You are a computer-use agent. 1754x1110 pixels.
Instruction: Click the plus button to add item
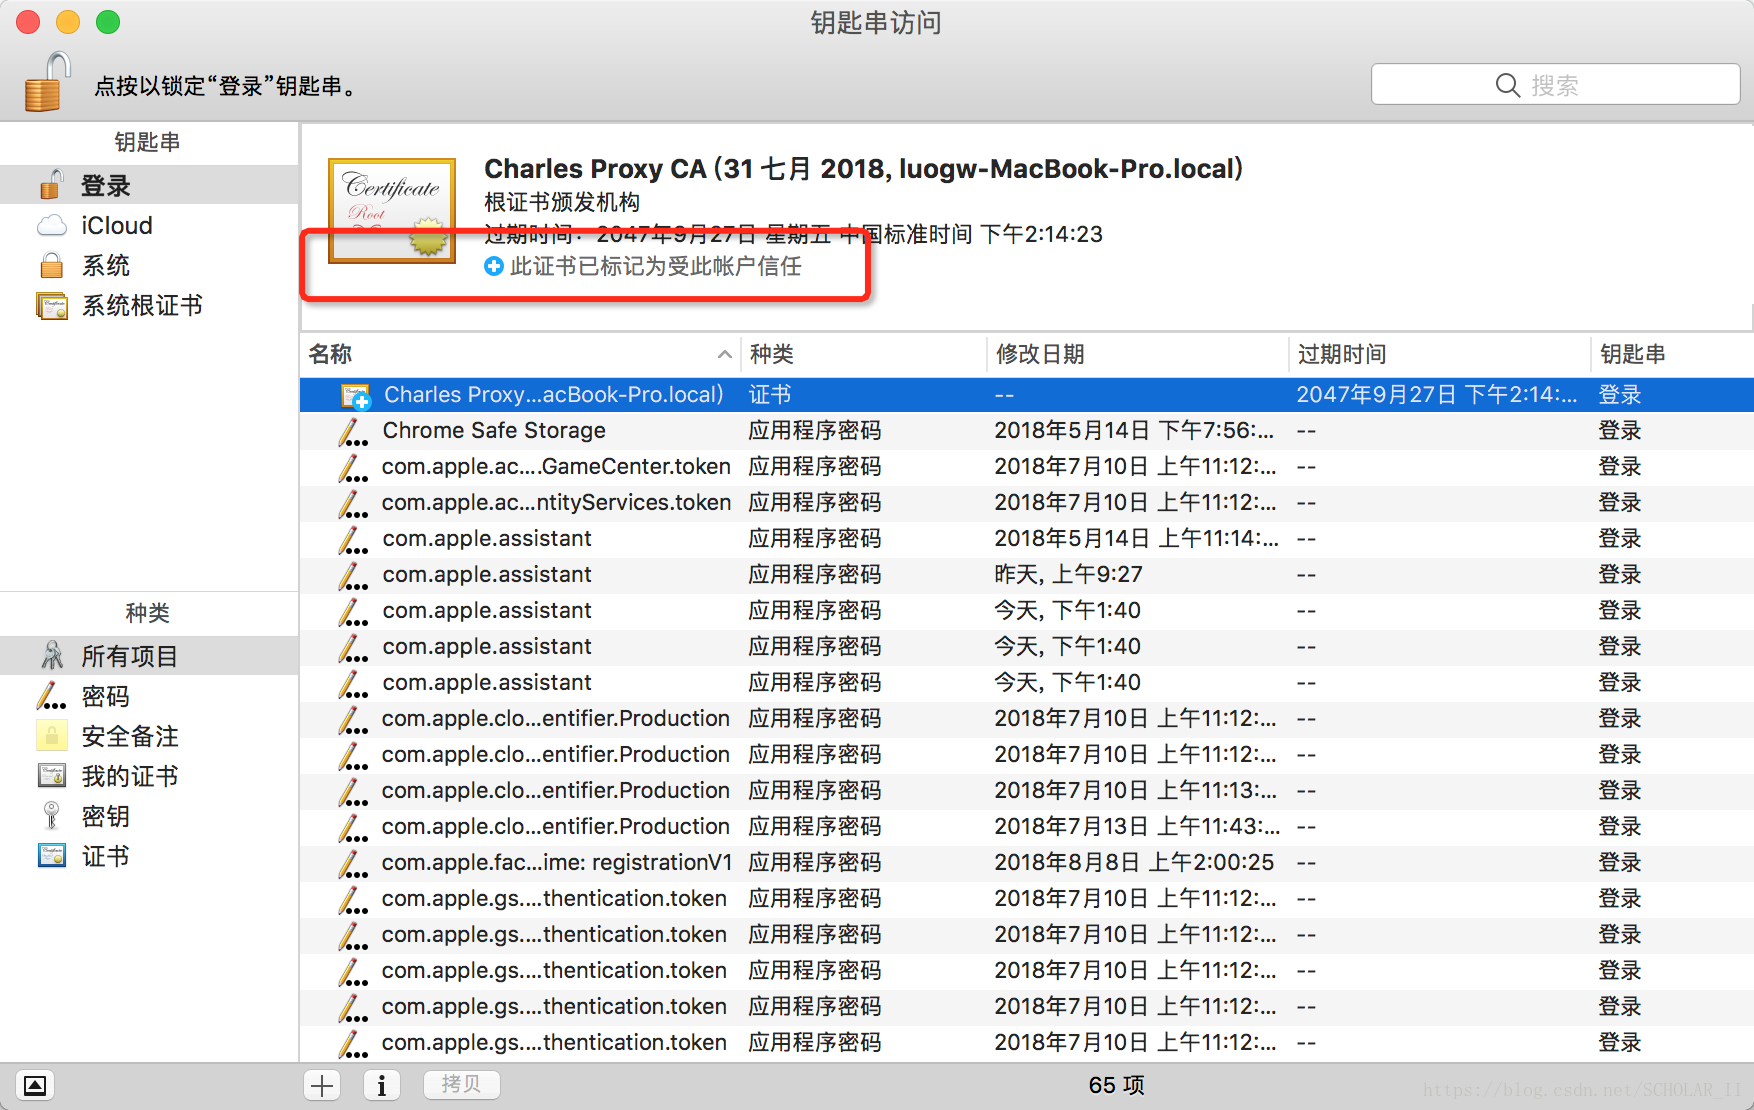click(322, 1085)
